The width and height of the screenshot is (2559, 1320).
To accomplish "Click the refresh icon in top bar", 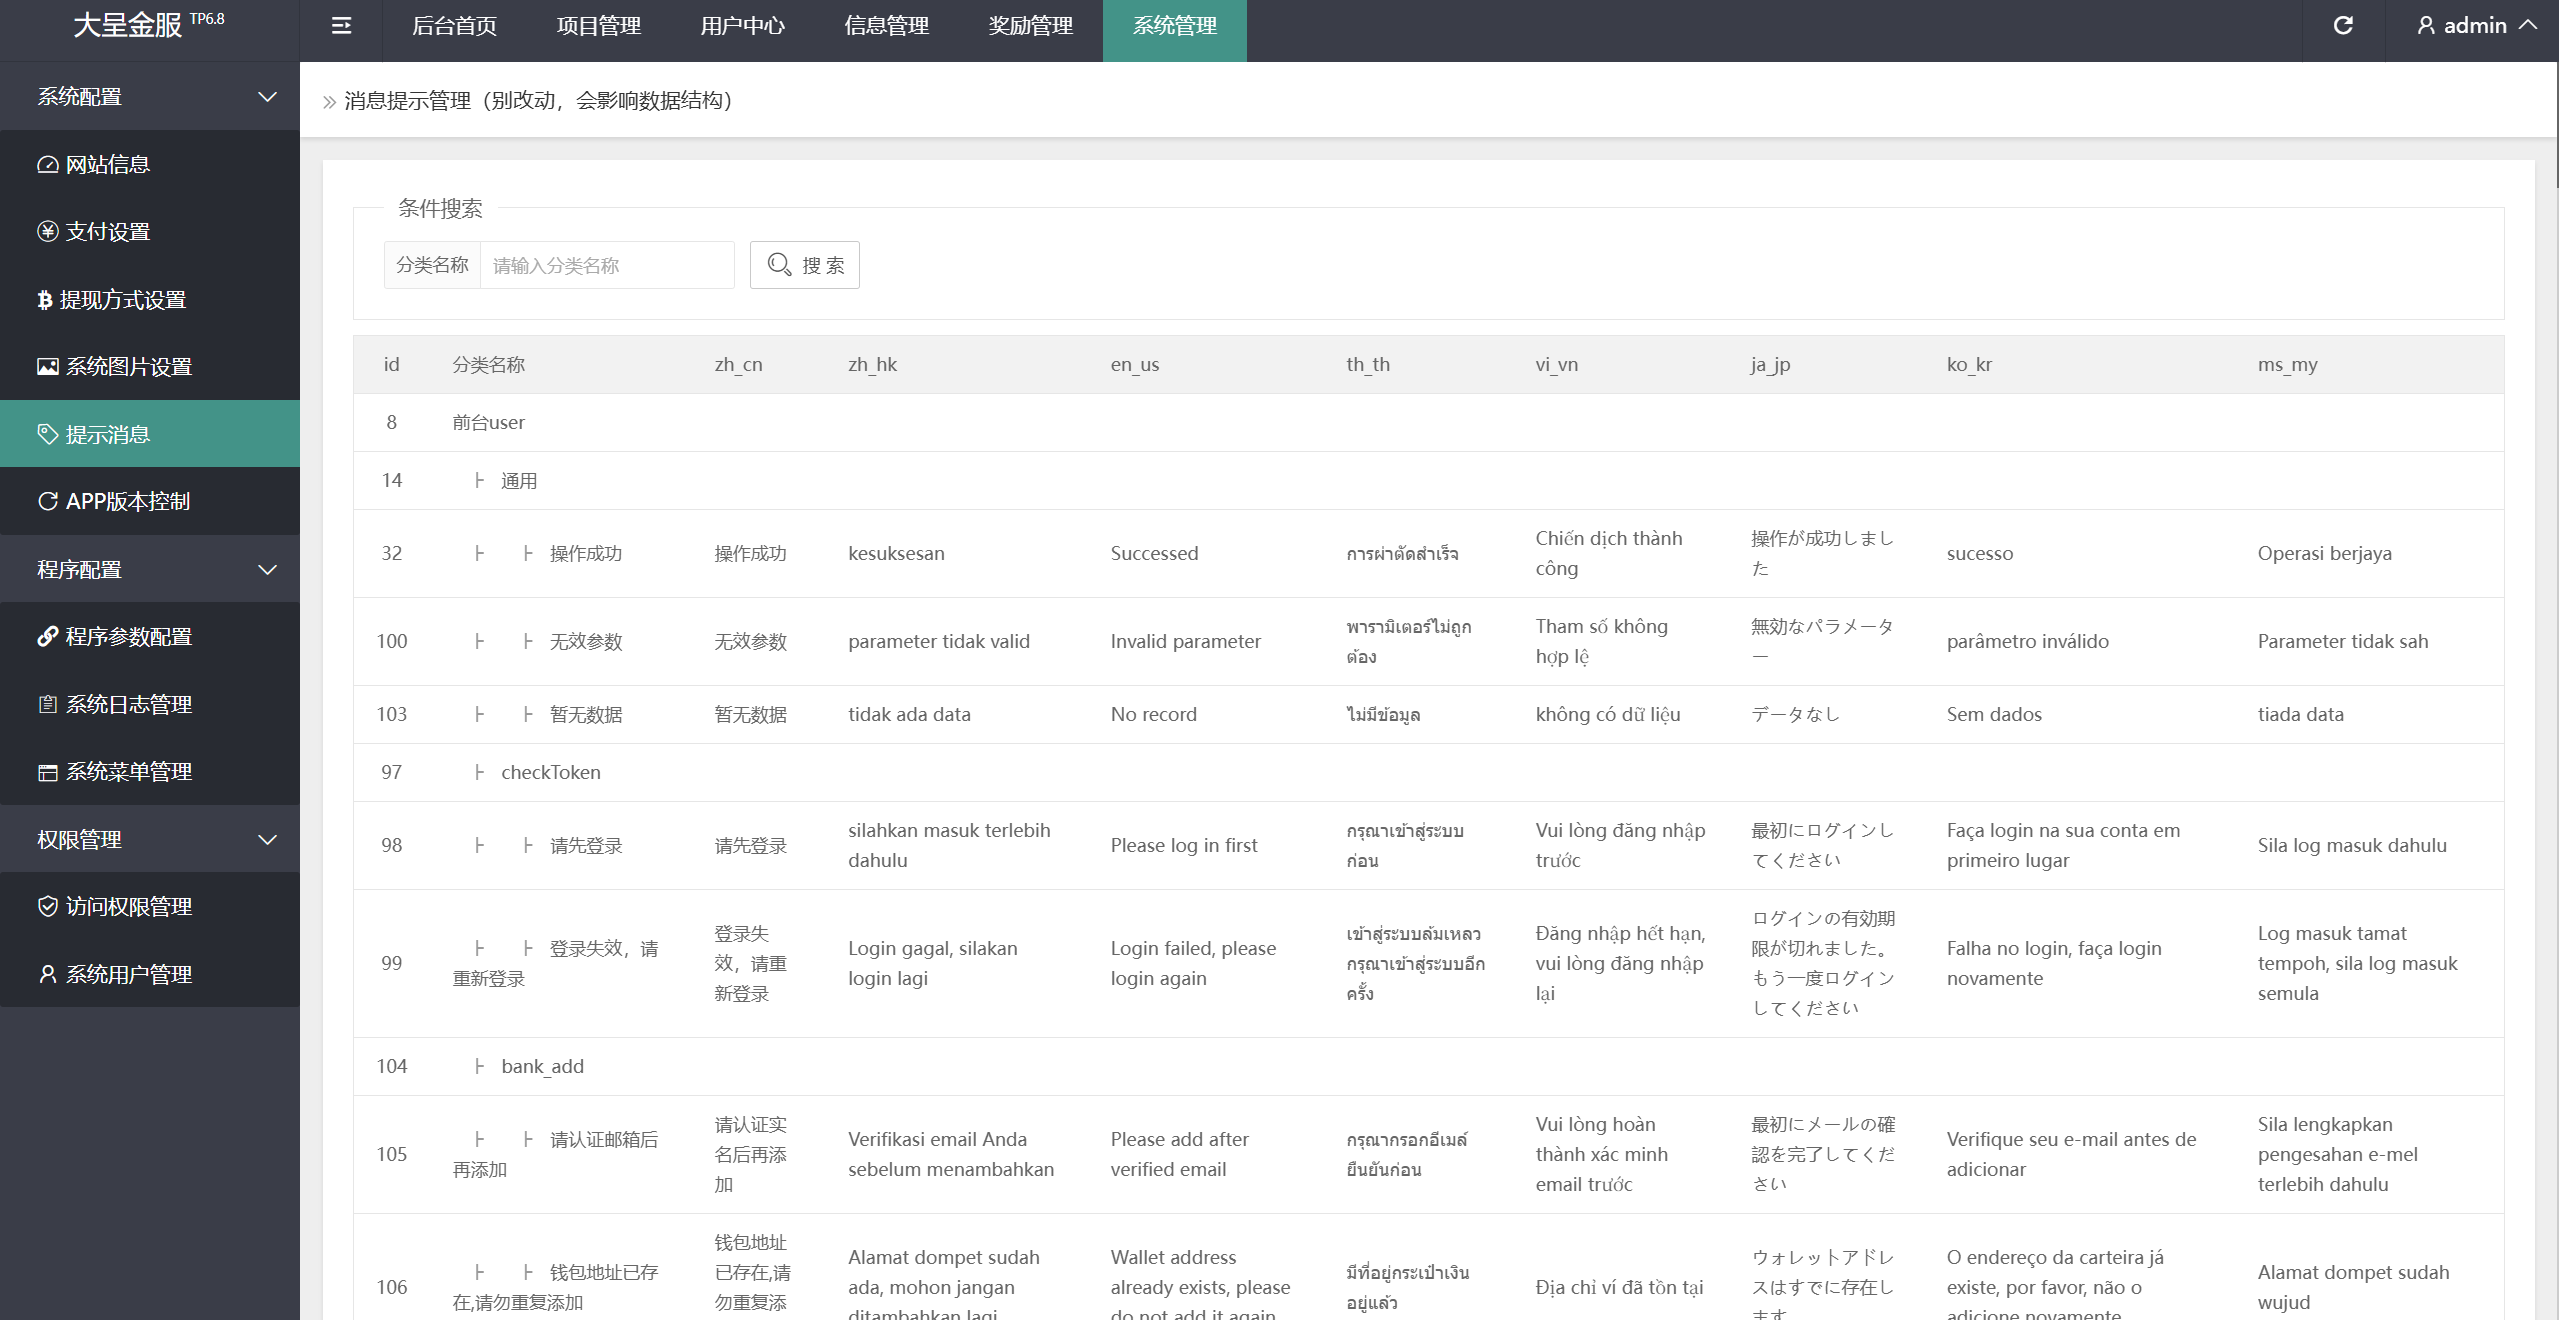I will click(2343, 26).
